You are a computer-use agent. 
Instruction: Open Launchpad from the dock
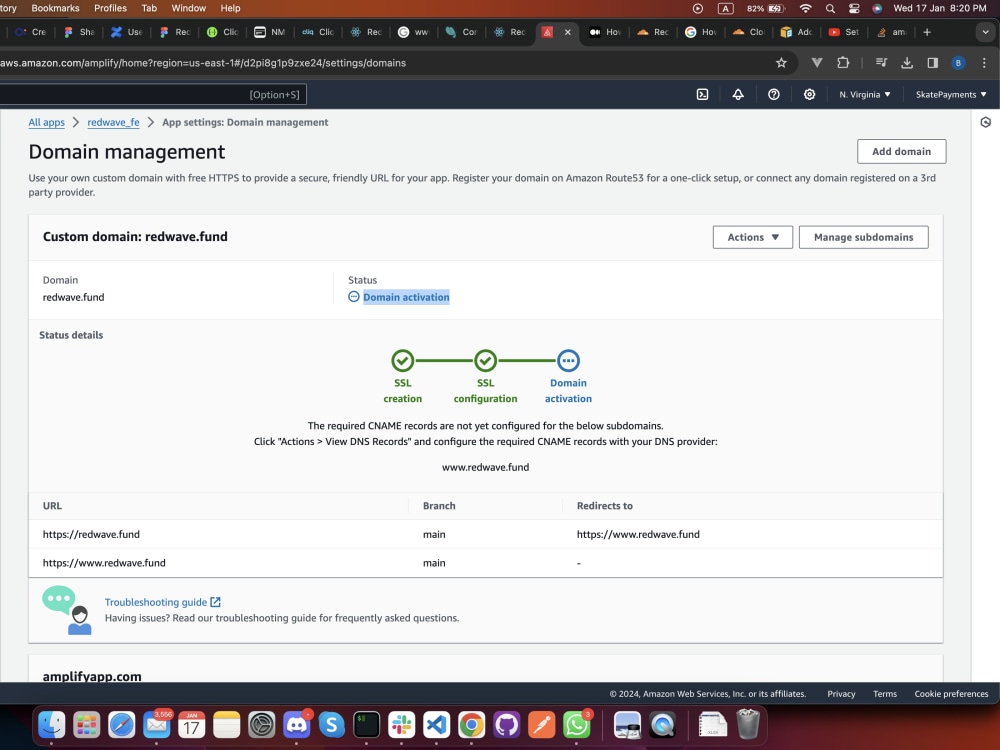coord(87,725)
